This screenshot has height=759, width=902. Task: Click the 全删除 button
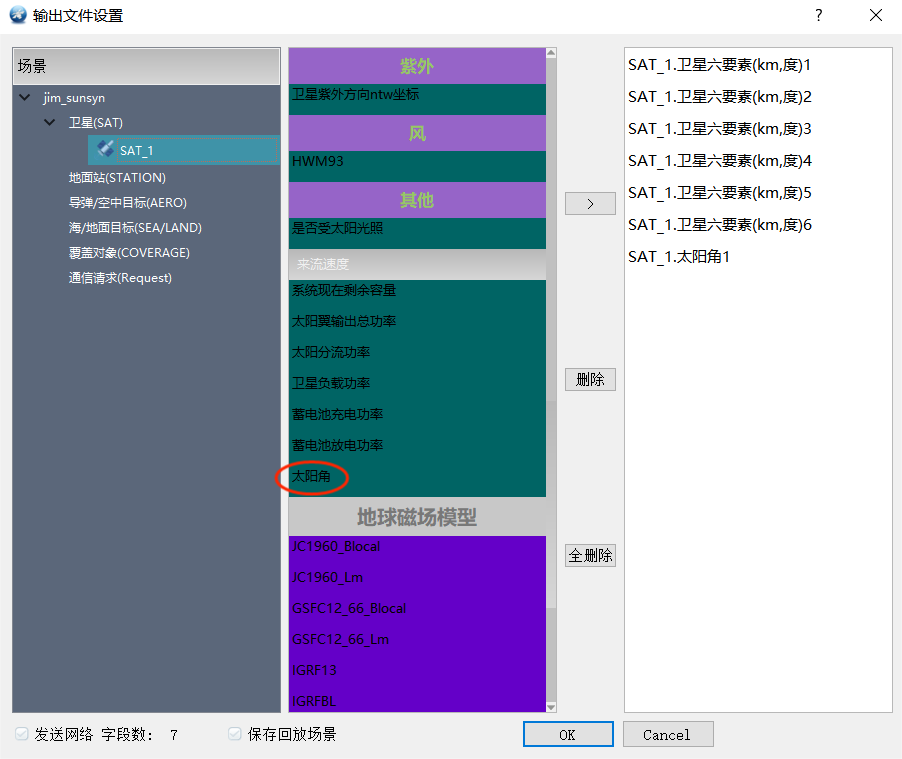590,555
